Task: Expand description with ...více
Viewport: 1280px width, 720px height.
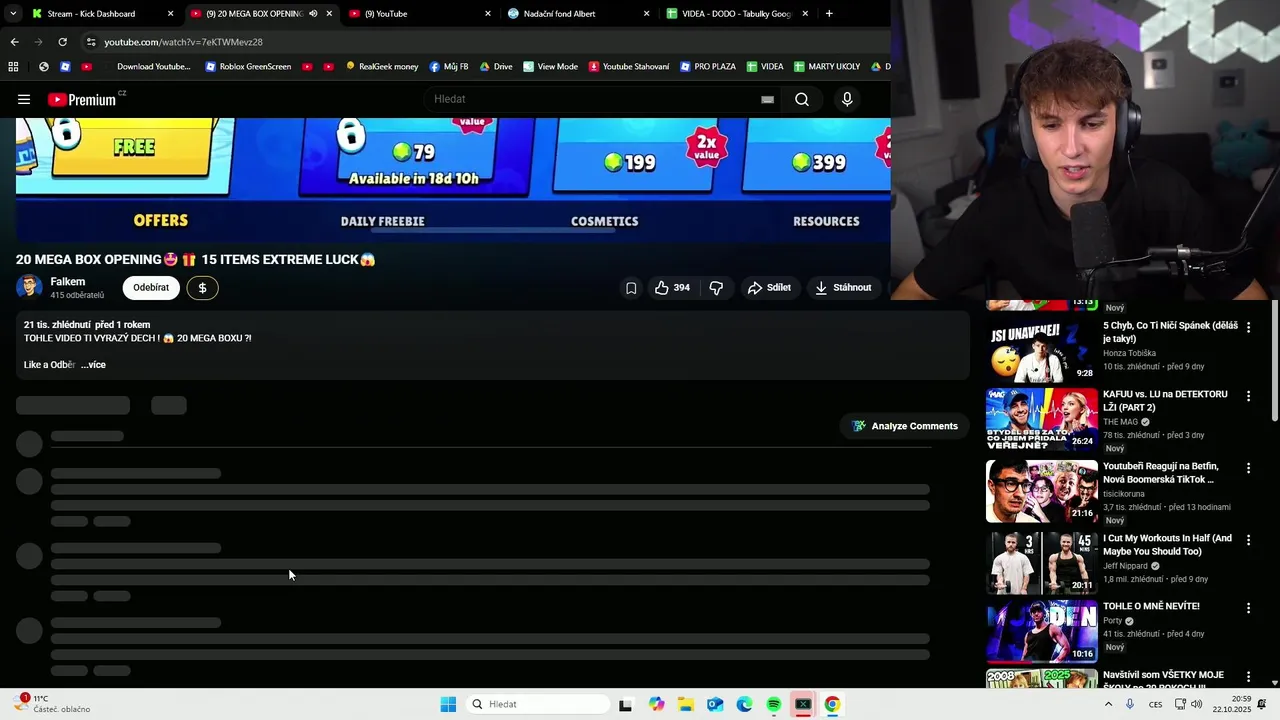Action: coord(93,365)
